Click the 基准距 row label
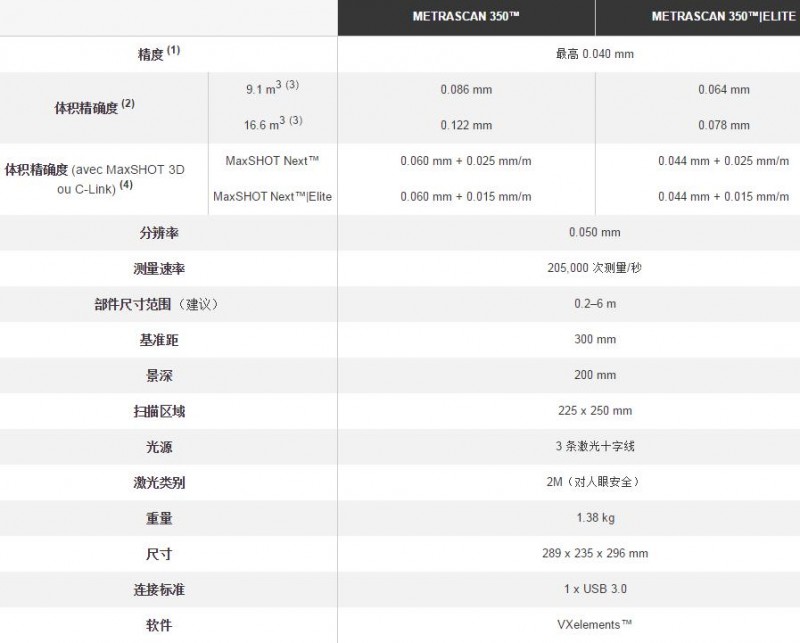Viewport: 800px width, 643px height. [159, 340]
